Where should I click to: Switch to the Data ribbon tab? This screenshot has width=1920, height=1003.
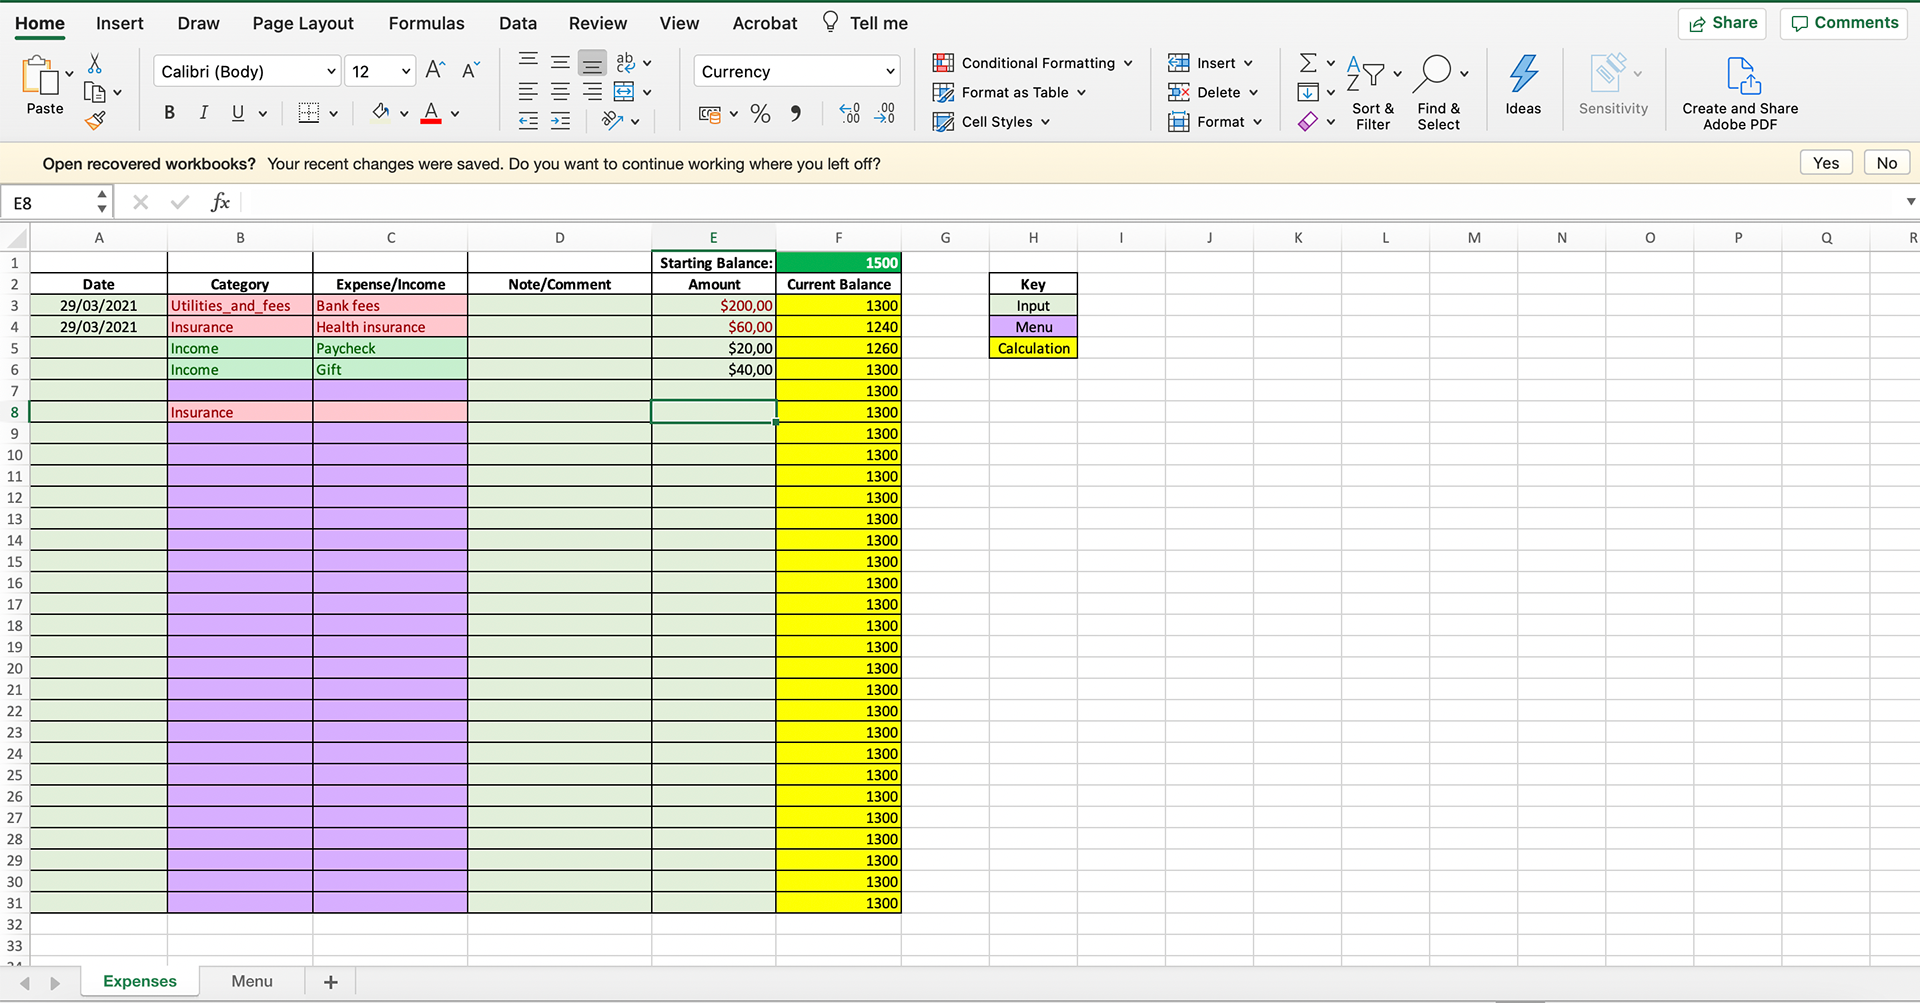(x=518, y=23)
